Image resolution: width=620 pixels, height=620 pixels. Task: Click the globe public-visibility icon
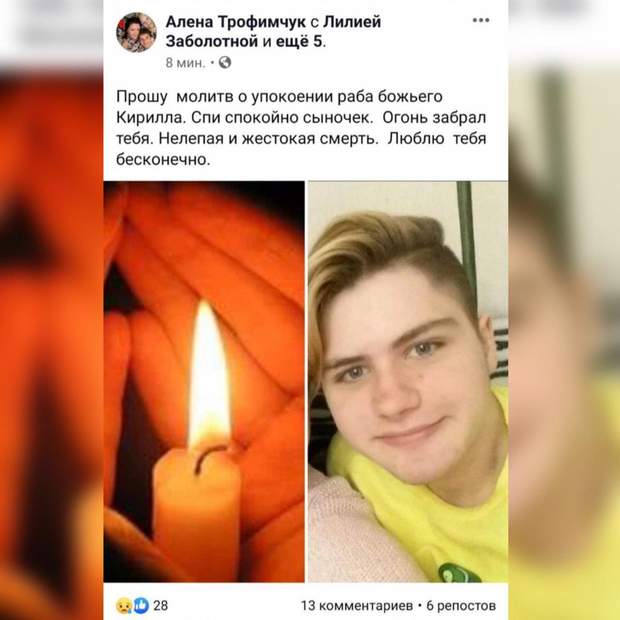pos(225,62)
